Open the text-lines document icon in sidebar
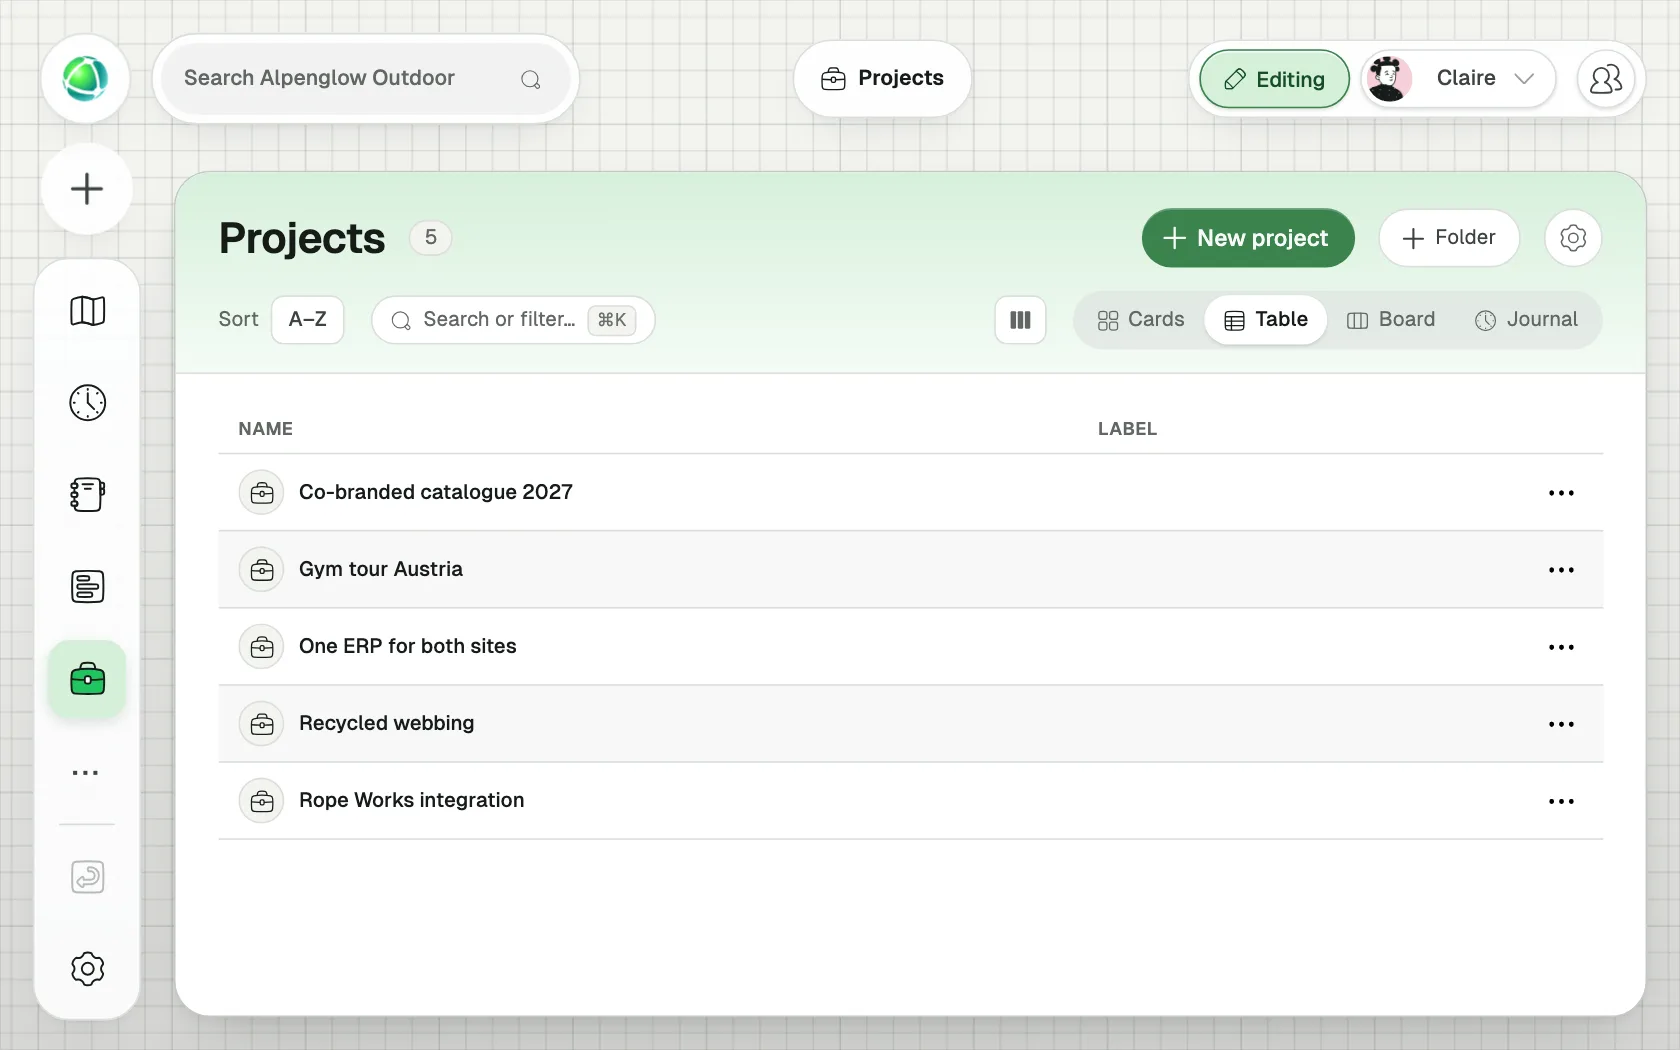The width and height of the screenshot is (1680, 1050). (88, 586)
